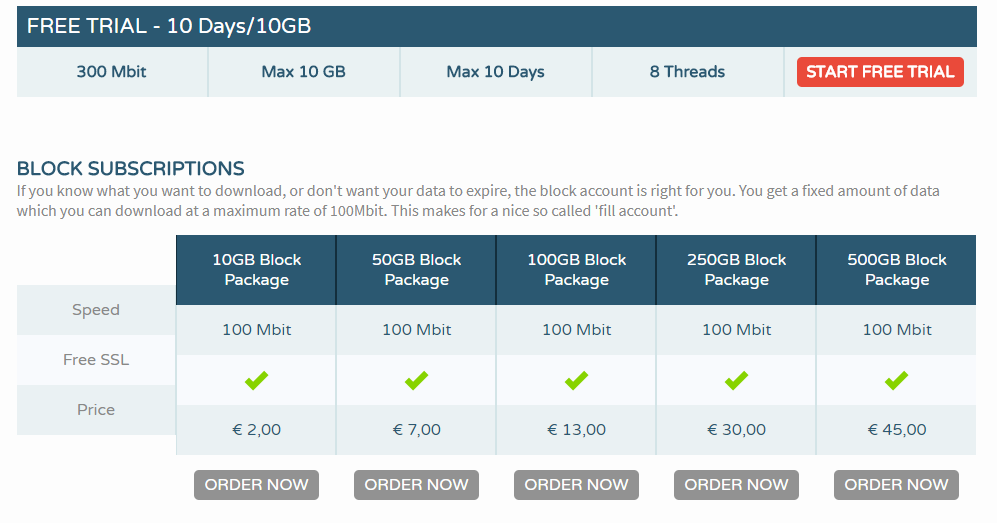Viewport: 997px width, 523px height.
Task: Order the 50GB Block Package
Action: tap(416, 485)
